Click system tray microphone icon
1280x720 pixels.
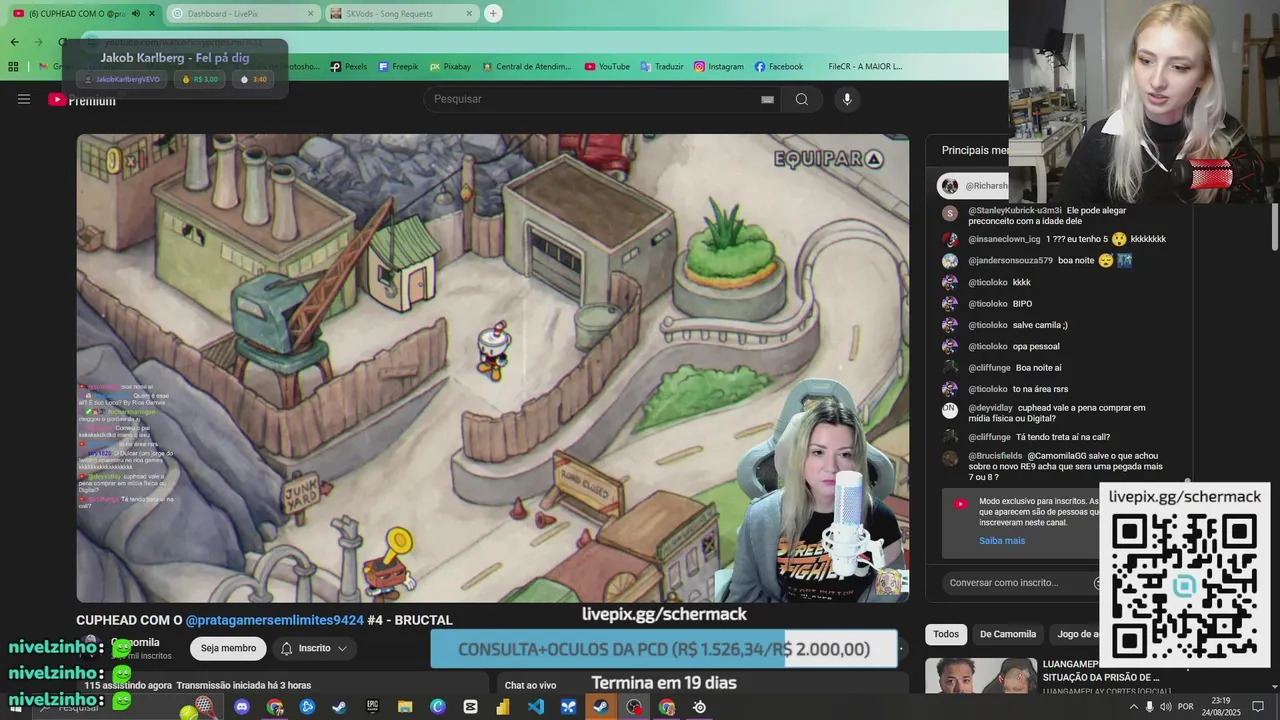(1149, 707)
